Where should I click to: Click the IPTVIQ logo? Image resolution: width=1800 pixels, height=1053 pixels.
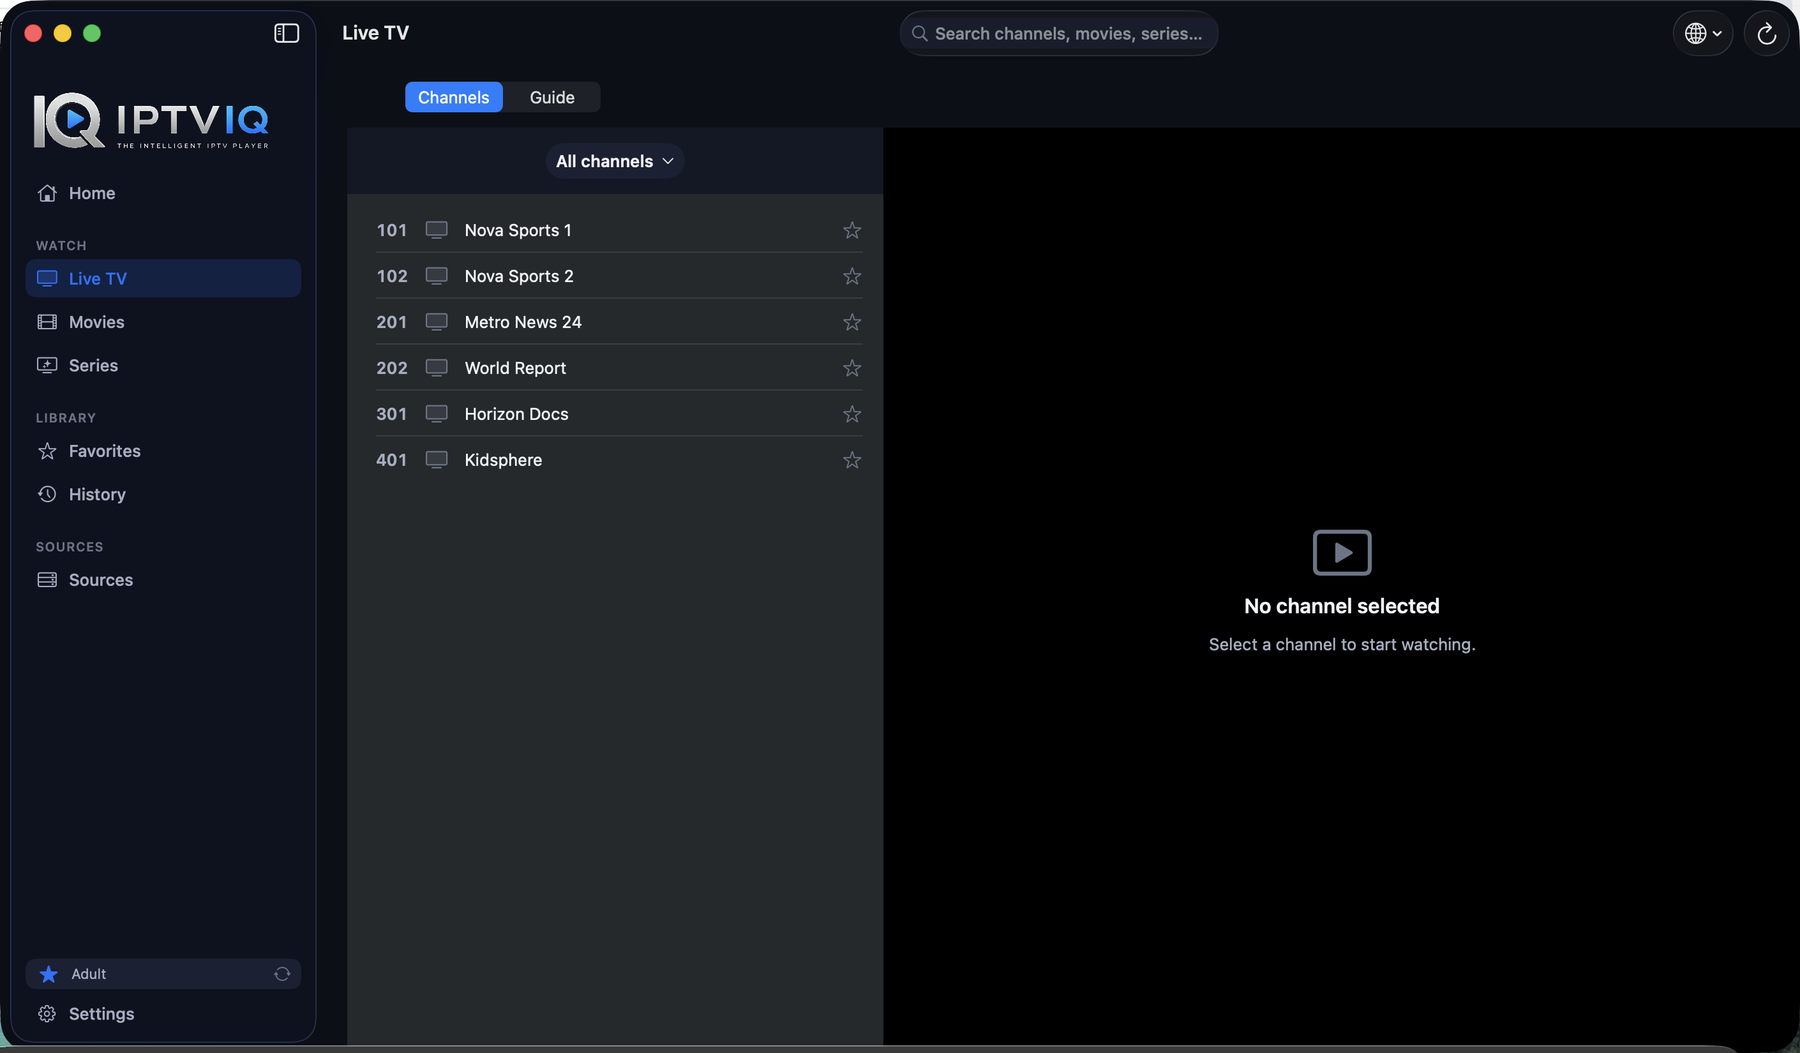151,121
